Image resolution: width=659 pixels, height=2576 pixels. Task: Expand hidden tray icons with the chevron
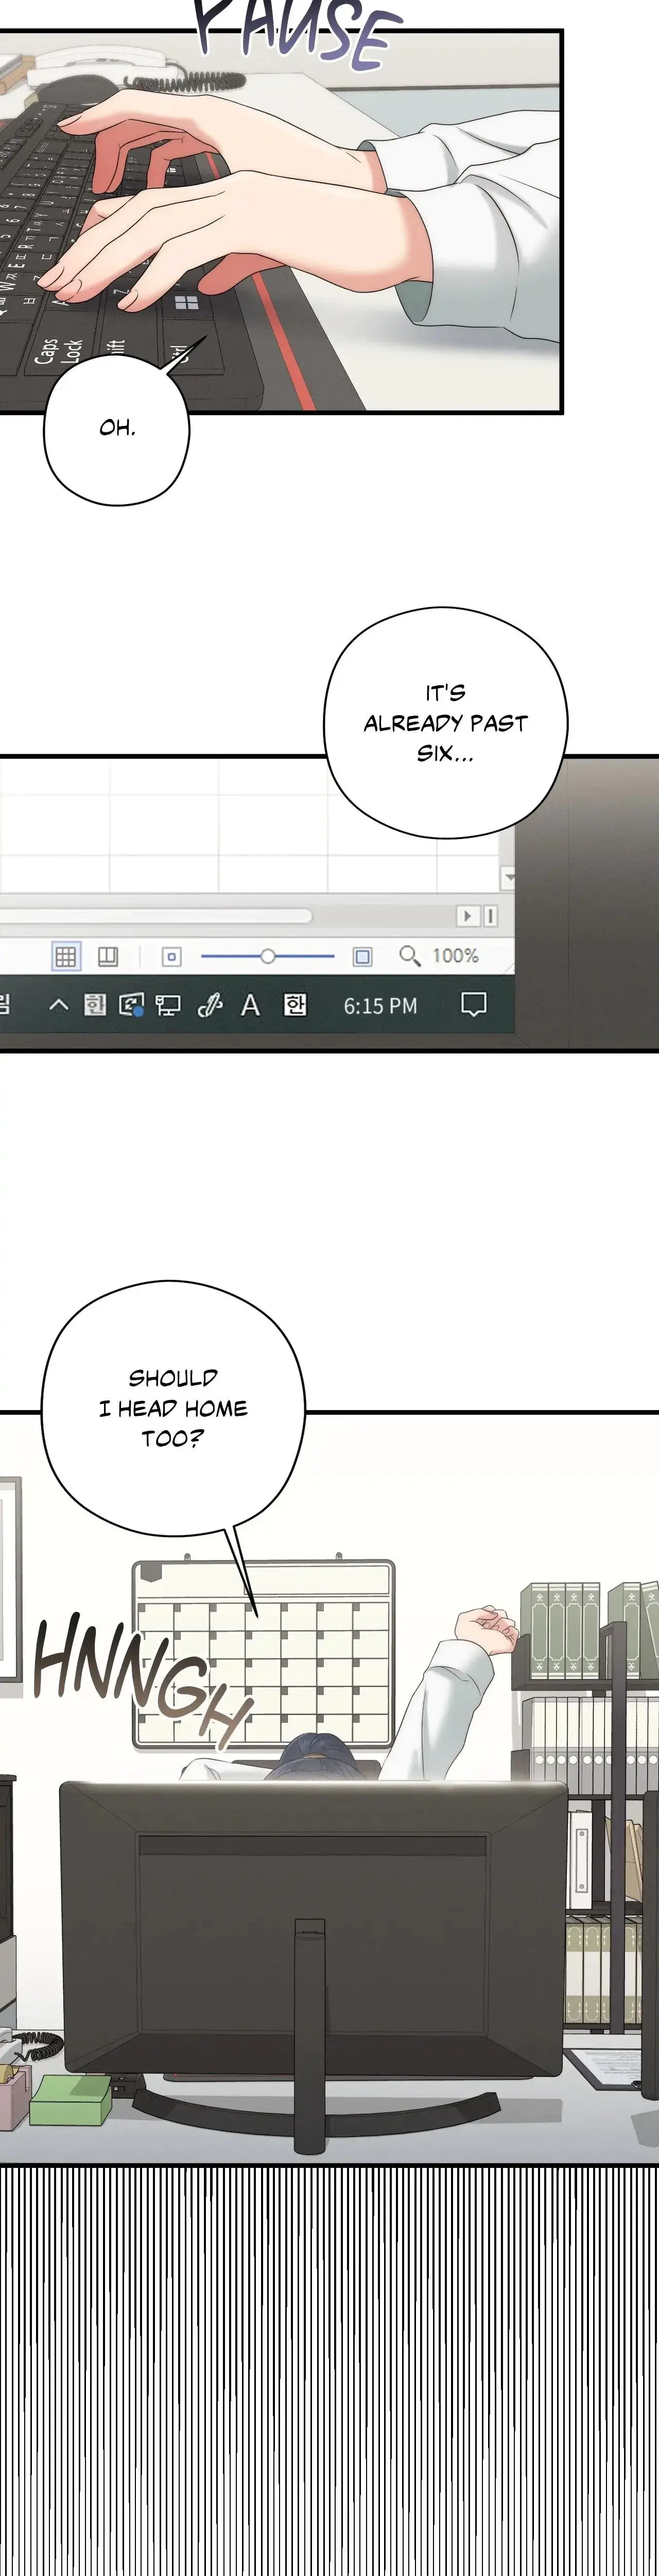pyautogui.click(x=58, y=1004)
